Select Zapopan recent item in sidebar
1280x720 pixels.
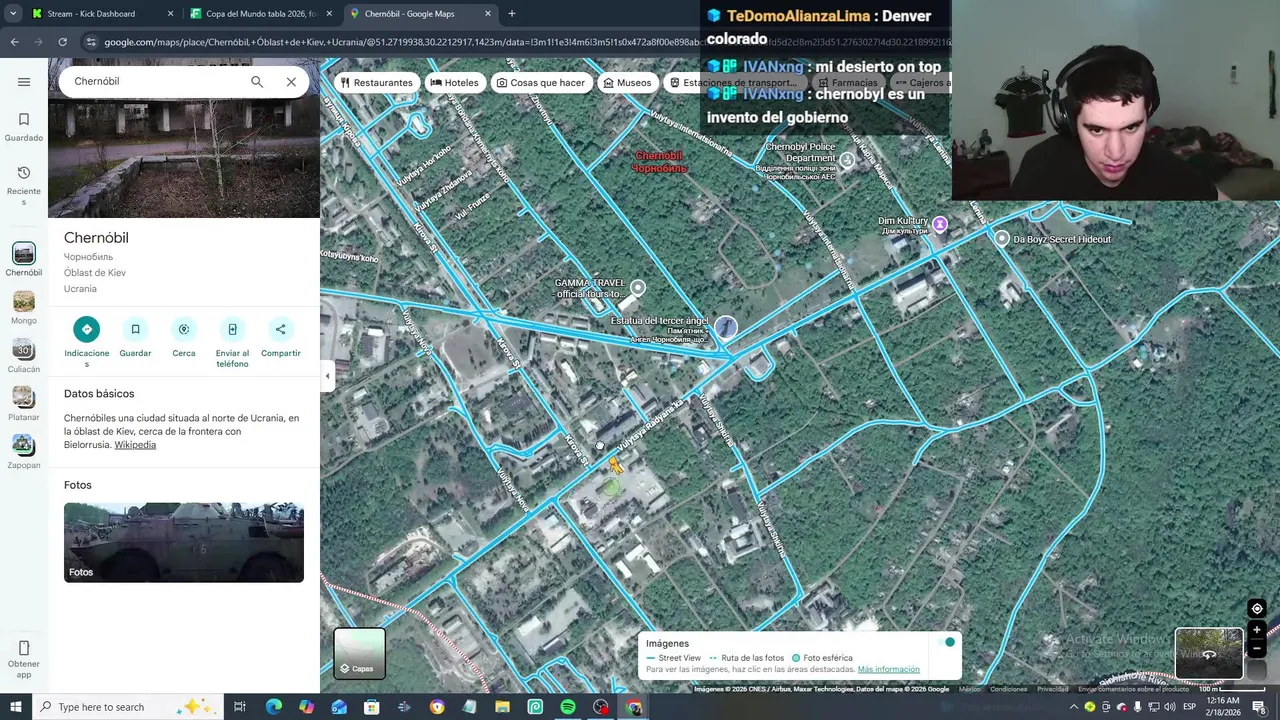(24, 451)
